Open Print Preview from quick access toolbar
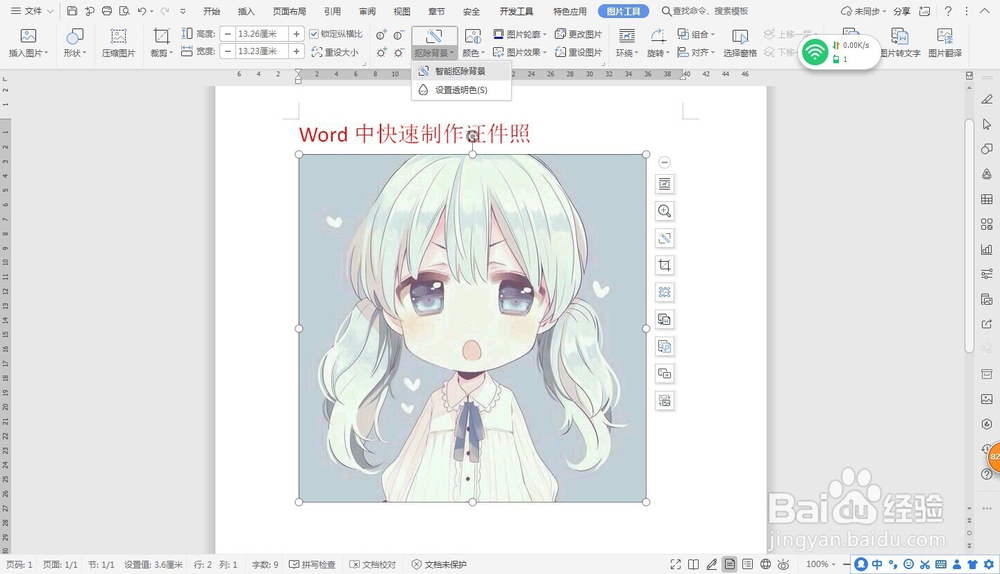The image size is (1000, 574). [x=124, y=11]
